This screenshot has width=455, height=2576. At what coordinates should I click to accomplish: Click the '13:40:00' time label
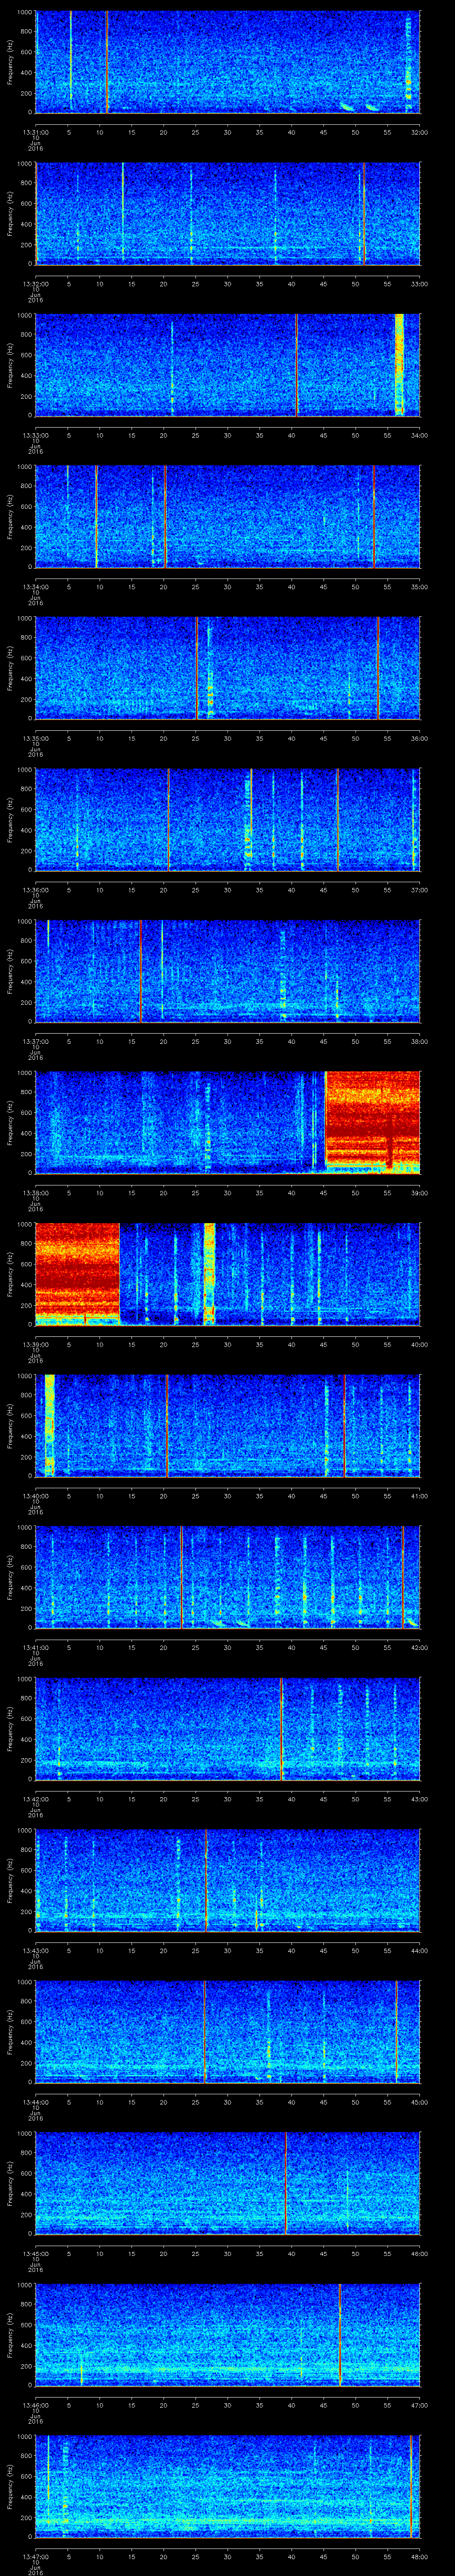[x=35, y=1496]
